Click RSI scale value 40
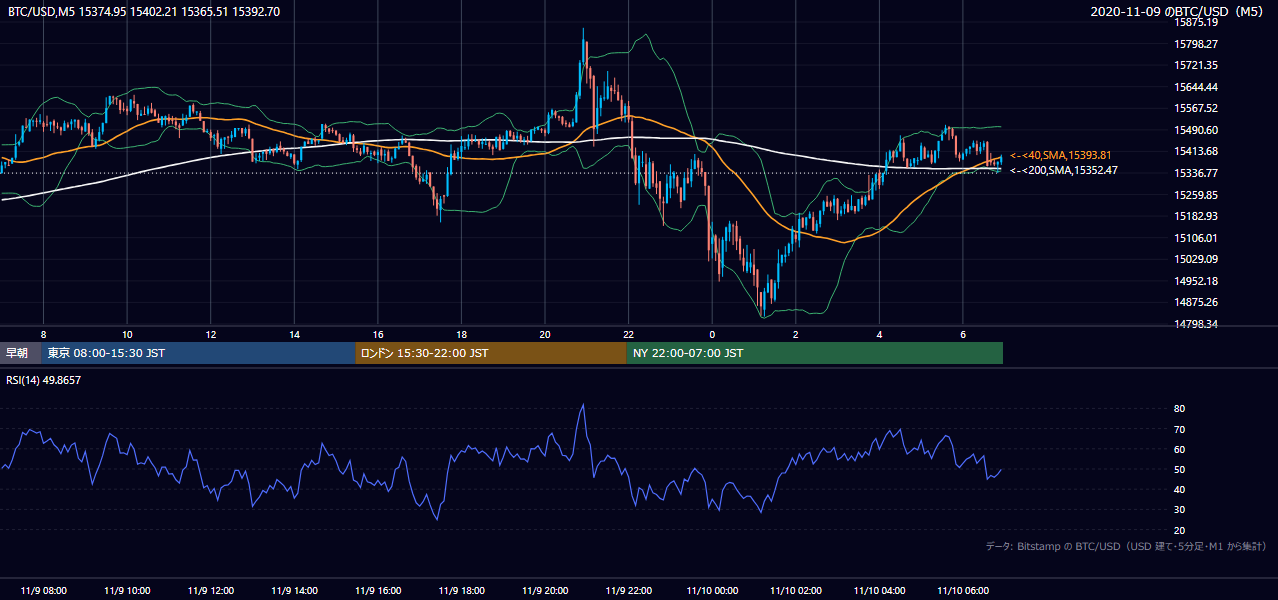The image size is (1278, 600). pos(1179,490)
